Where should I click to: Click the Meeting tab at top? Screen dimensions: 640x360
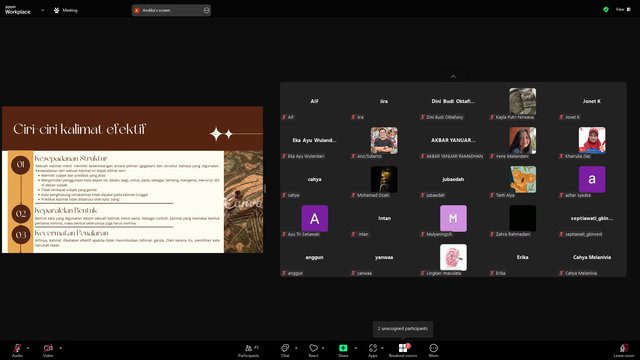tap(66, 10)
